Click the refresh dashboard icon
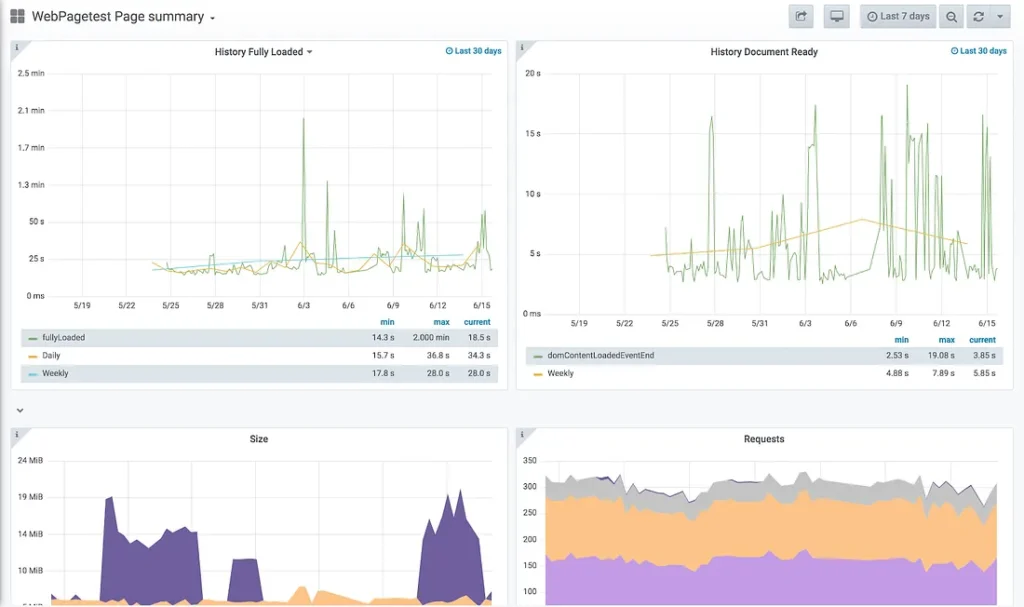 tap(979, 17)
